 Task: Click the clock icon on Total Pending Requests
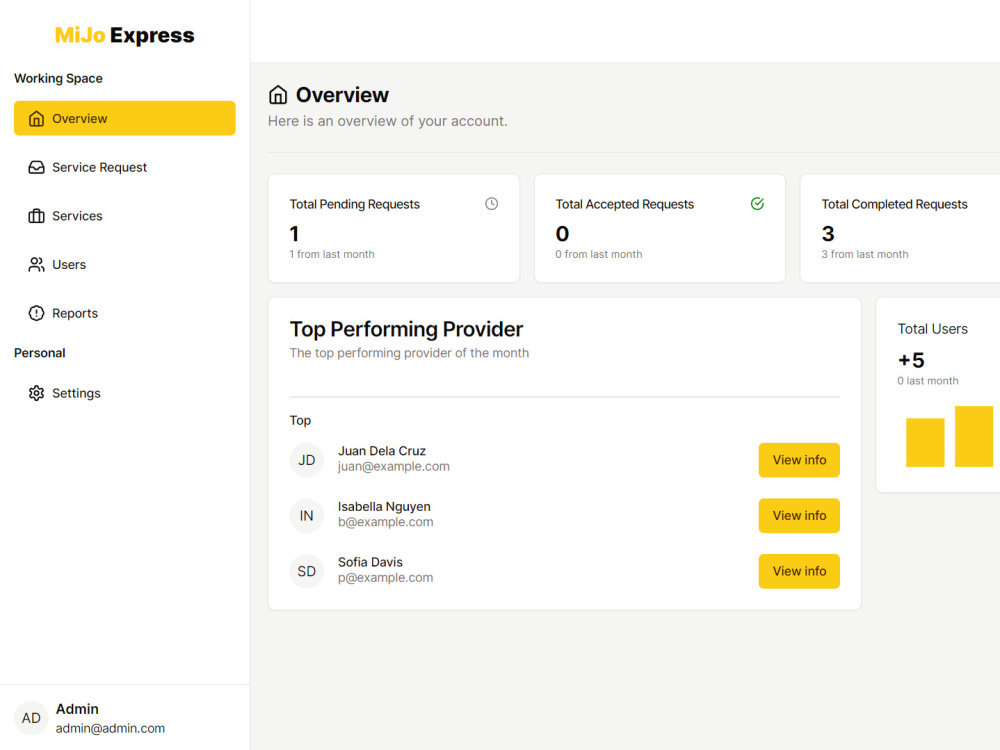491,203
